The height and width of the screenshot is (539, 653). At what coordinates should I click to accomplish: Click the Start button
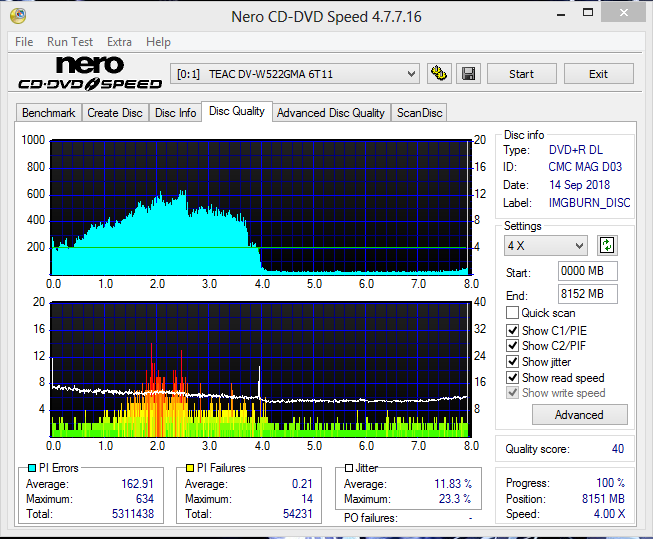click(x=521, y=74)
